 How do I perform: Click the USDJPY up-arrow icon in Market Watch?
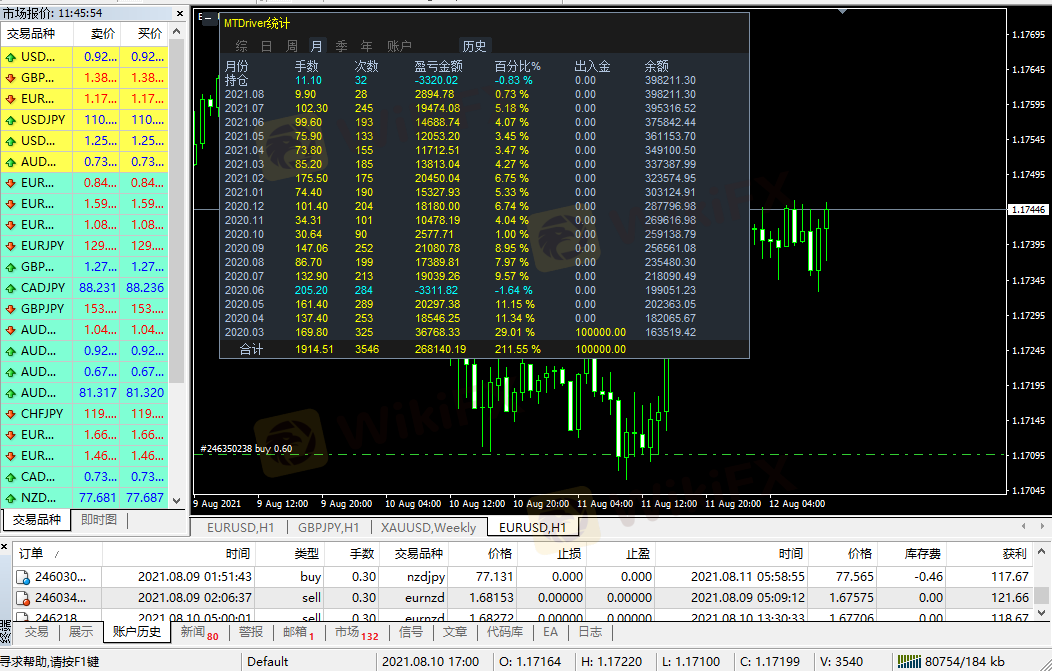point(11,120)
